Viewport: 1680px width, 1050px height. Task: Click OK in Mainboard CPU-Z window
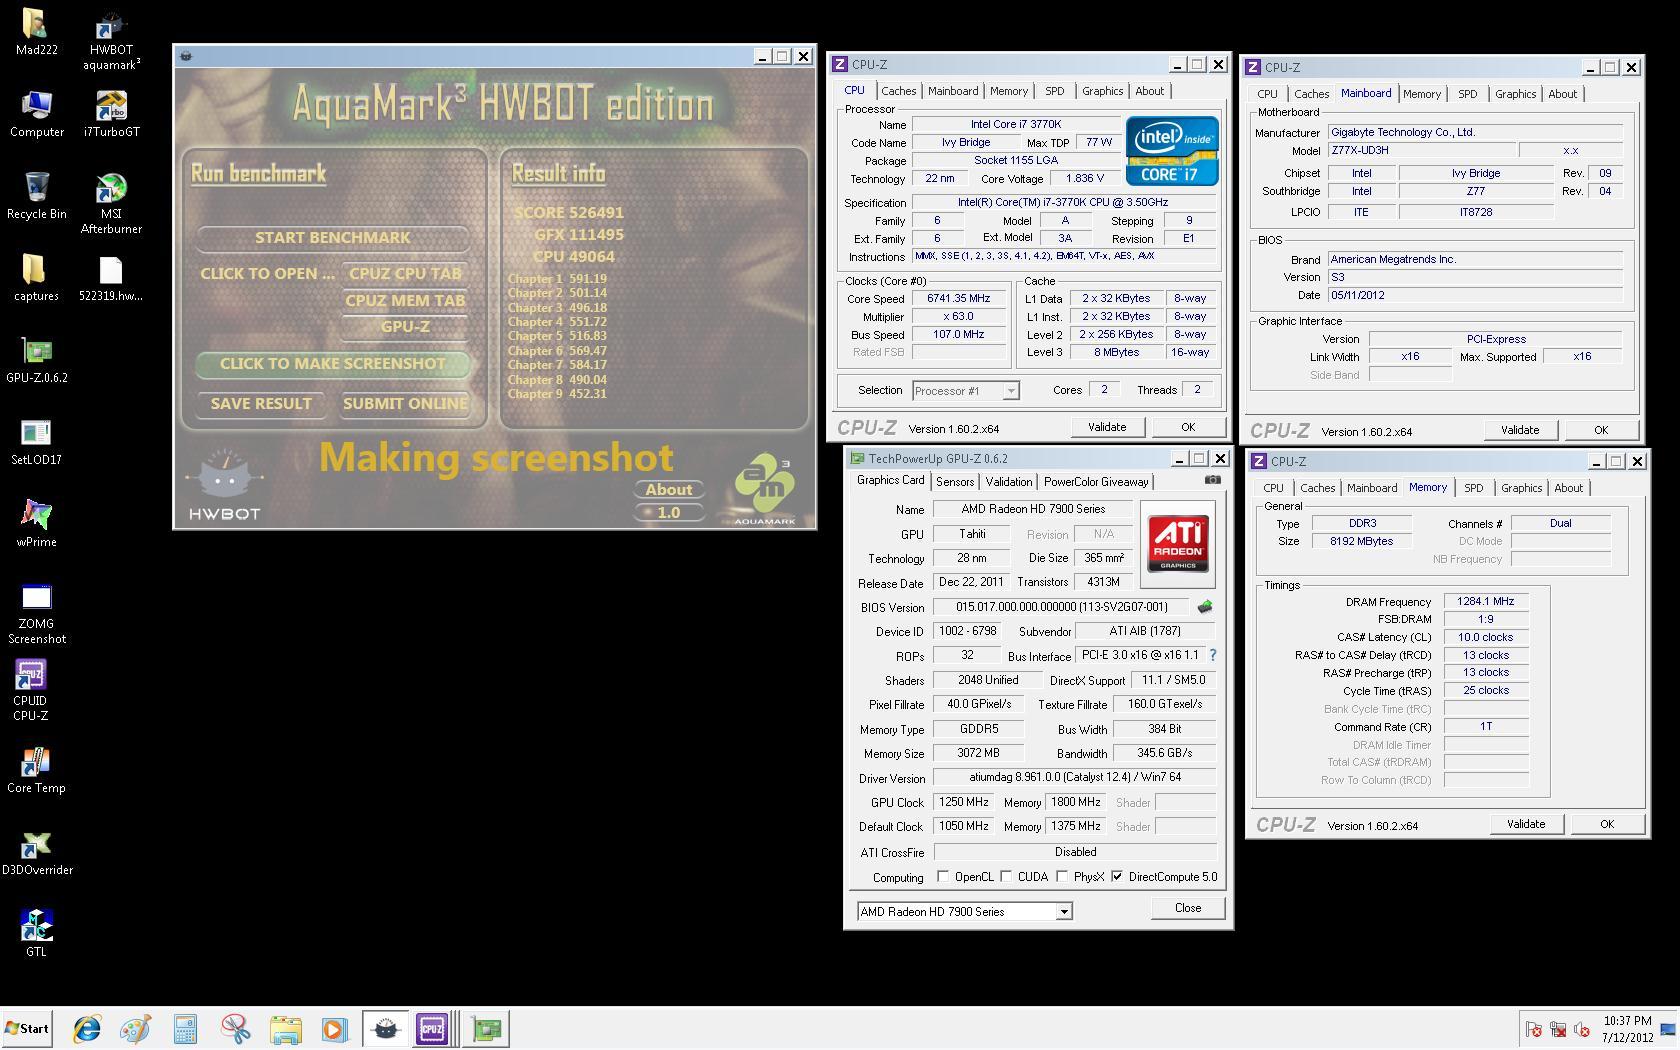pos(1601,430)
